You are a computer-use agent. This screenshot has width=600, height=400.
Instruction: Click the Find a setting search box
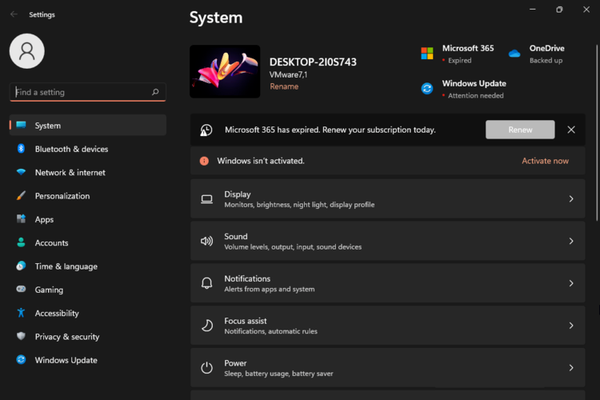(x=80, y=92)
